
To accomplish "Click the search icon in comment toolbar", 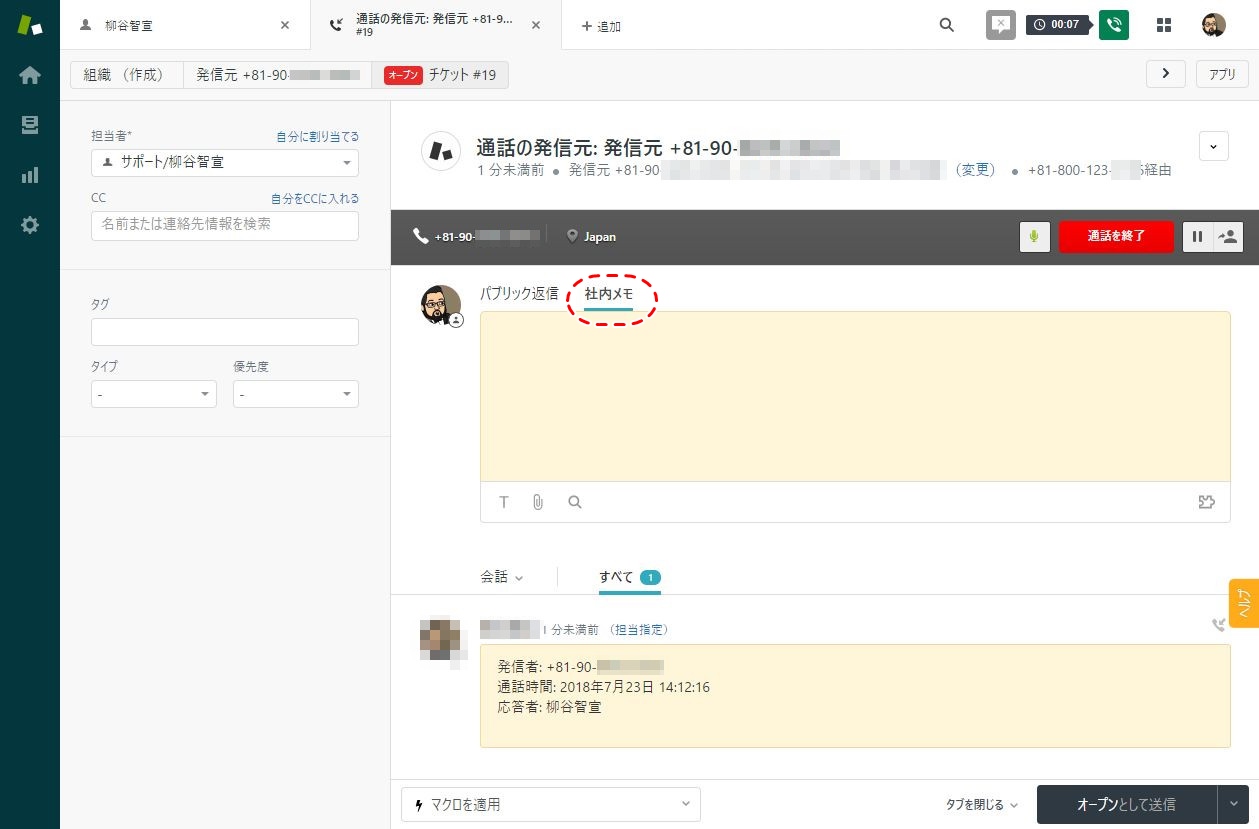I will coord(575,502).
